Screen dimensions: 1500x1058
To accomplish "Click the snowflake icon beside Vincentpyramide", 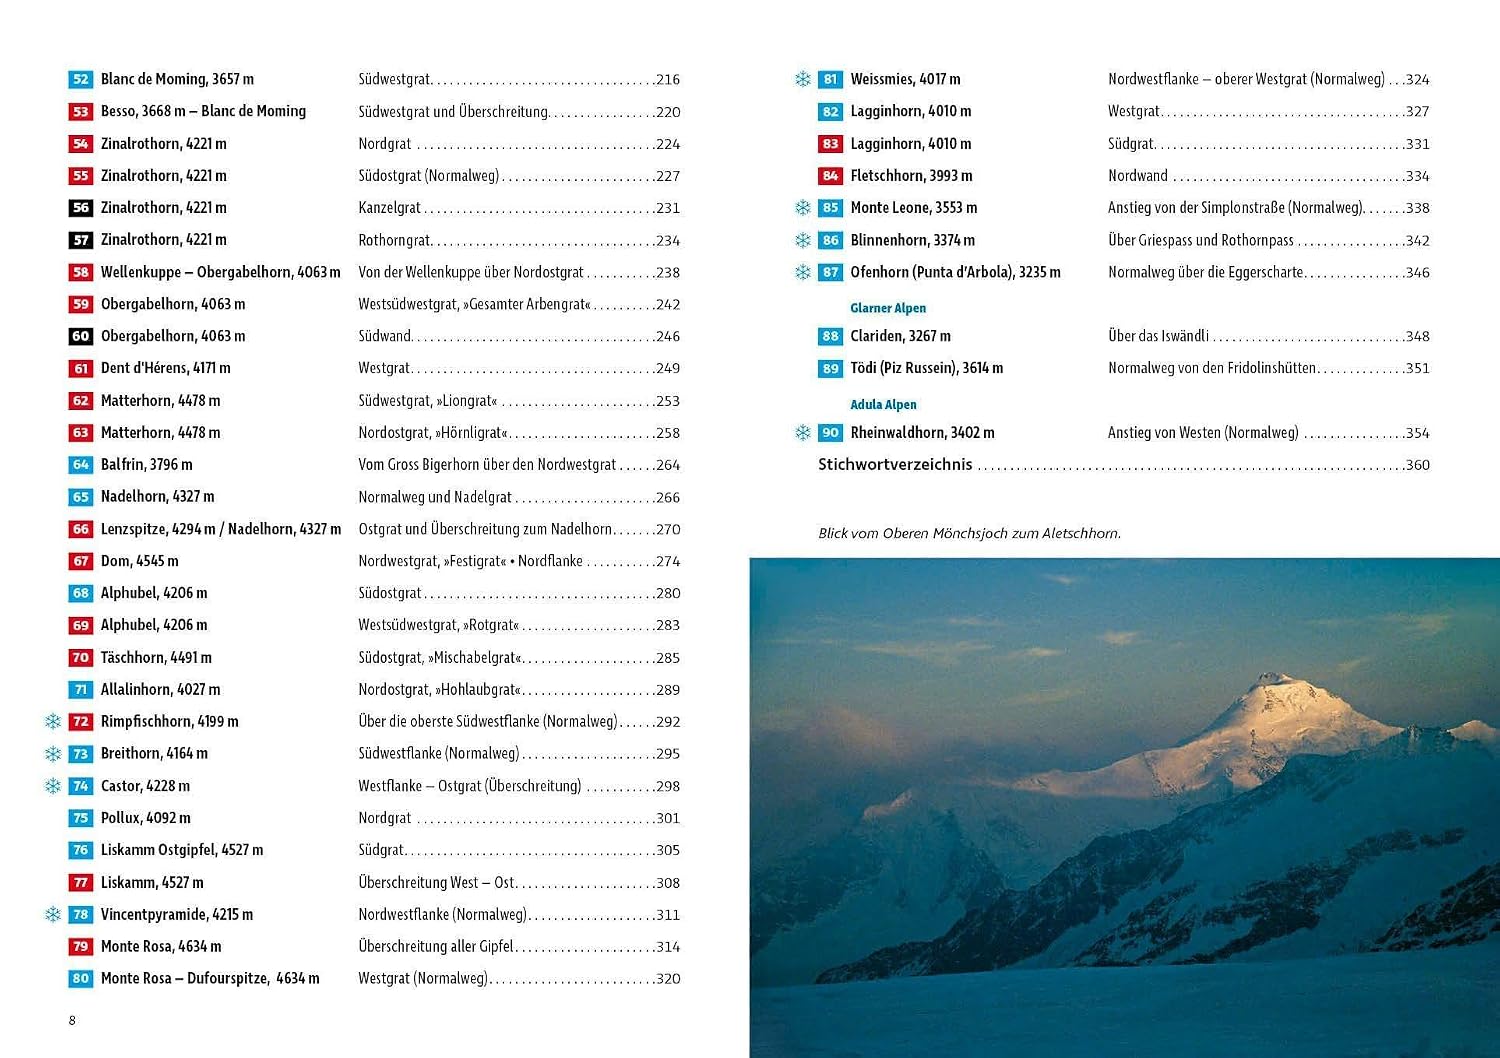I will click(x=53, y=914).
